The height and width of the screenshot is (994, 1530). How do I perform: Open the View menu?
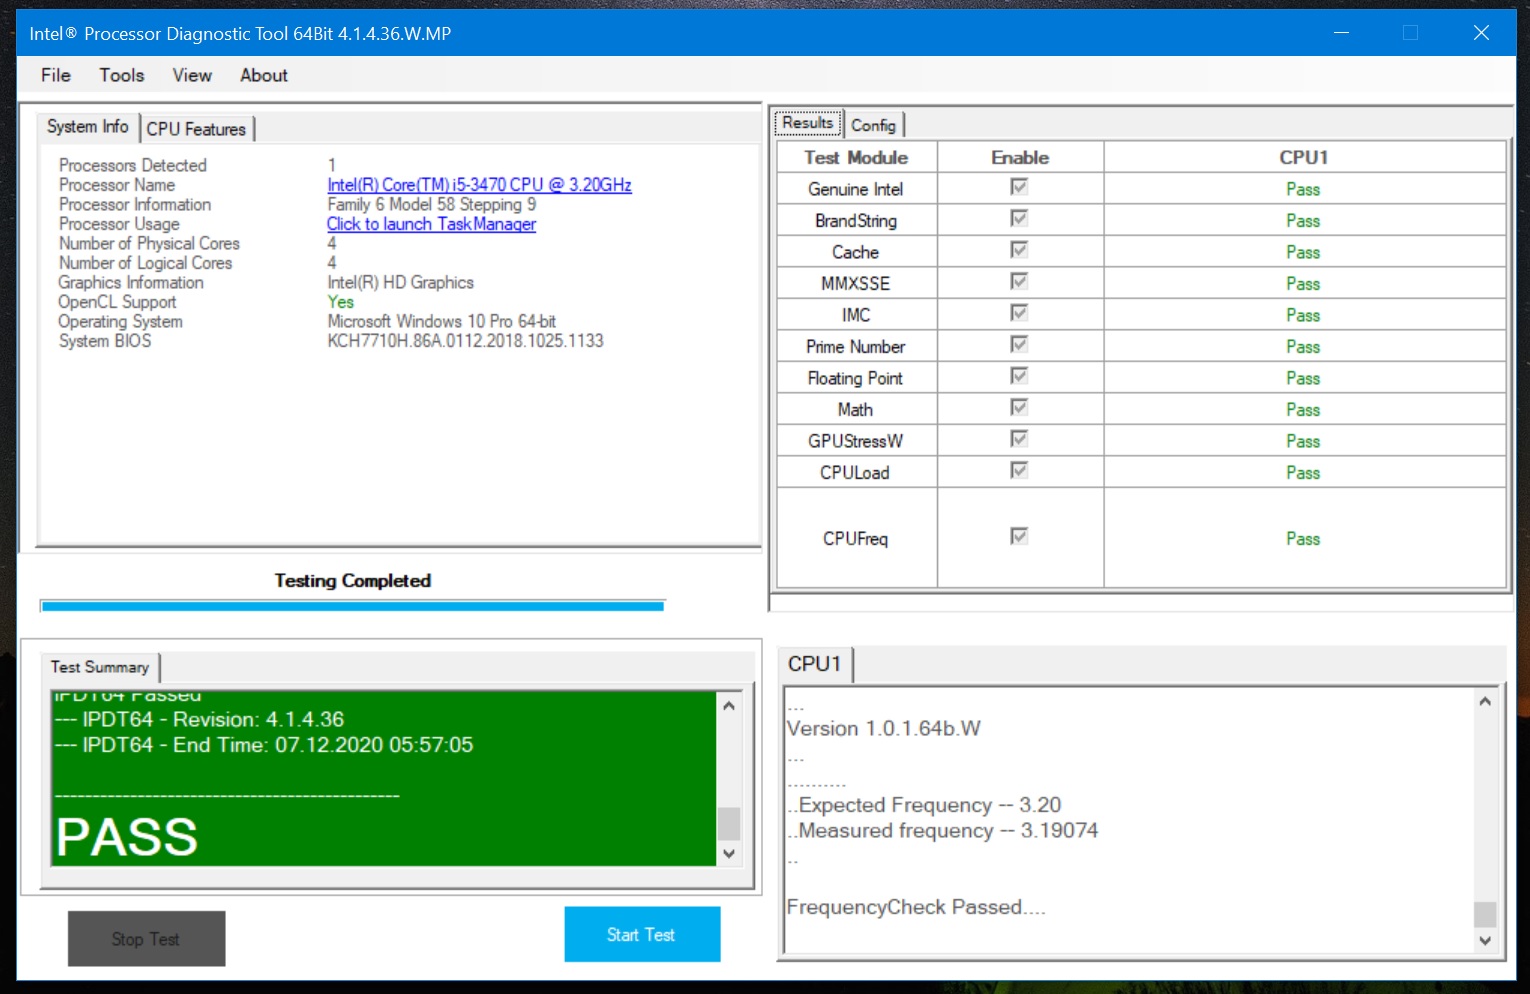192,75
